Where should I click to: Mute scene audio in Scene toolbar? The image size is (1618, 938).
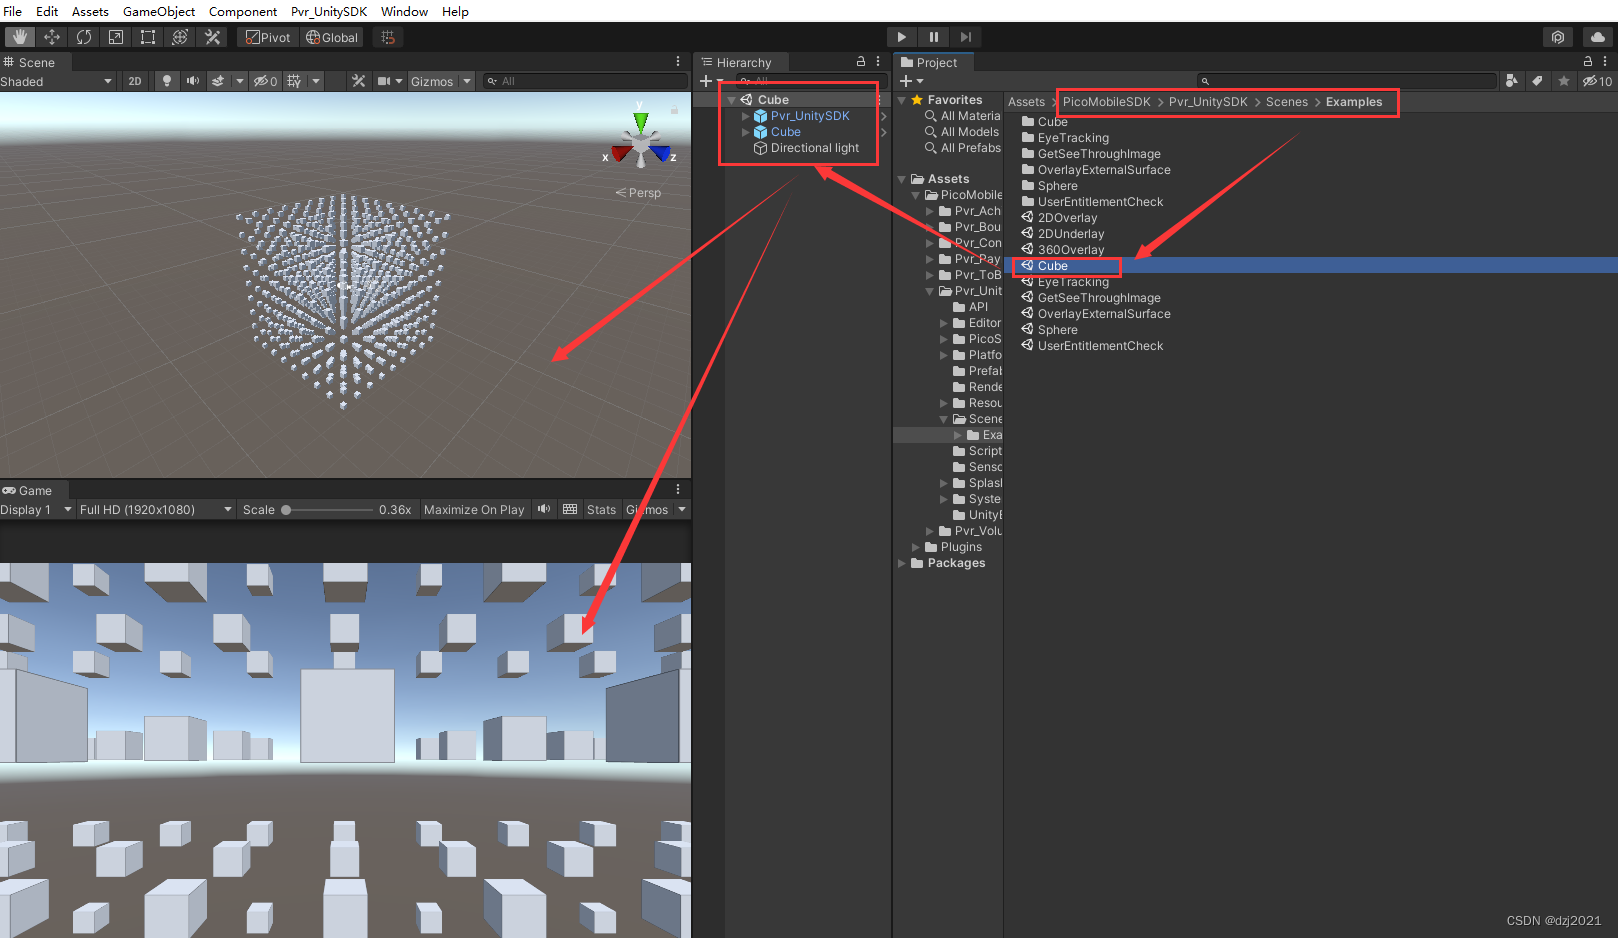click(x=192, y=81)
